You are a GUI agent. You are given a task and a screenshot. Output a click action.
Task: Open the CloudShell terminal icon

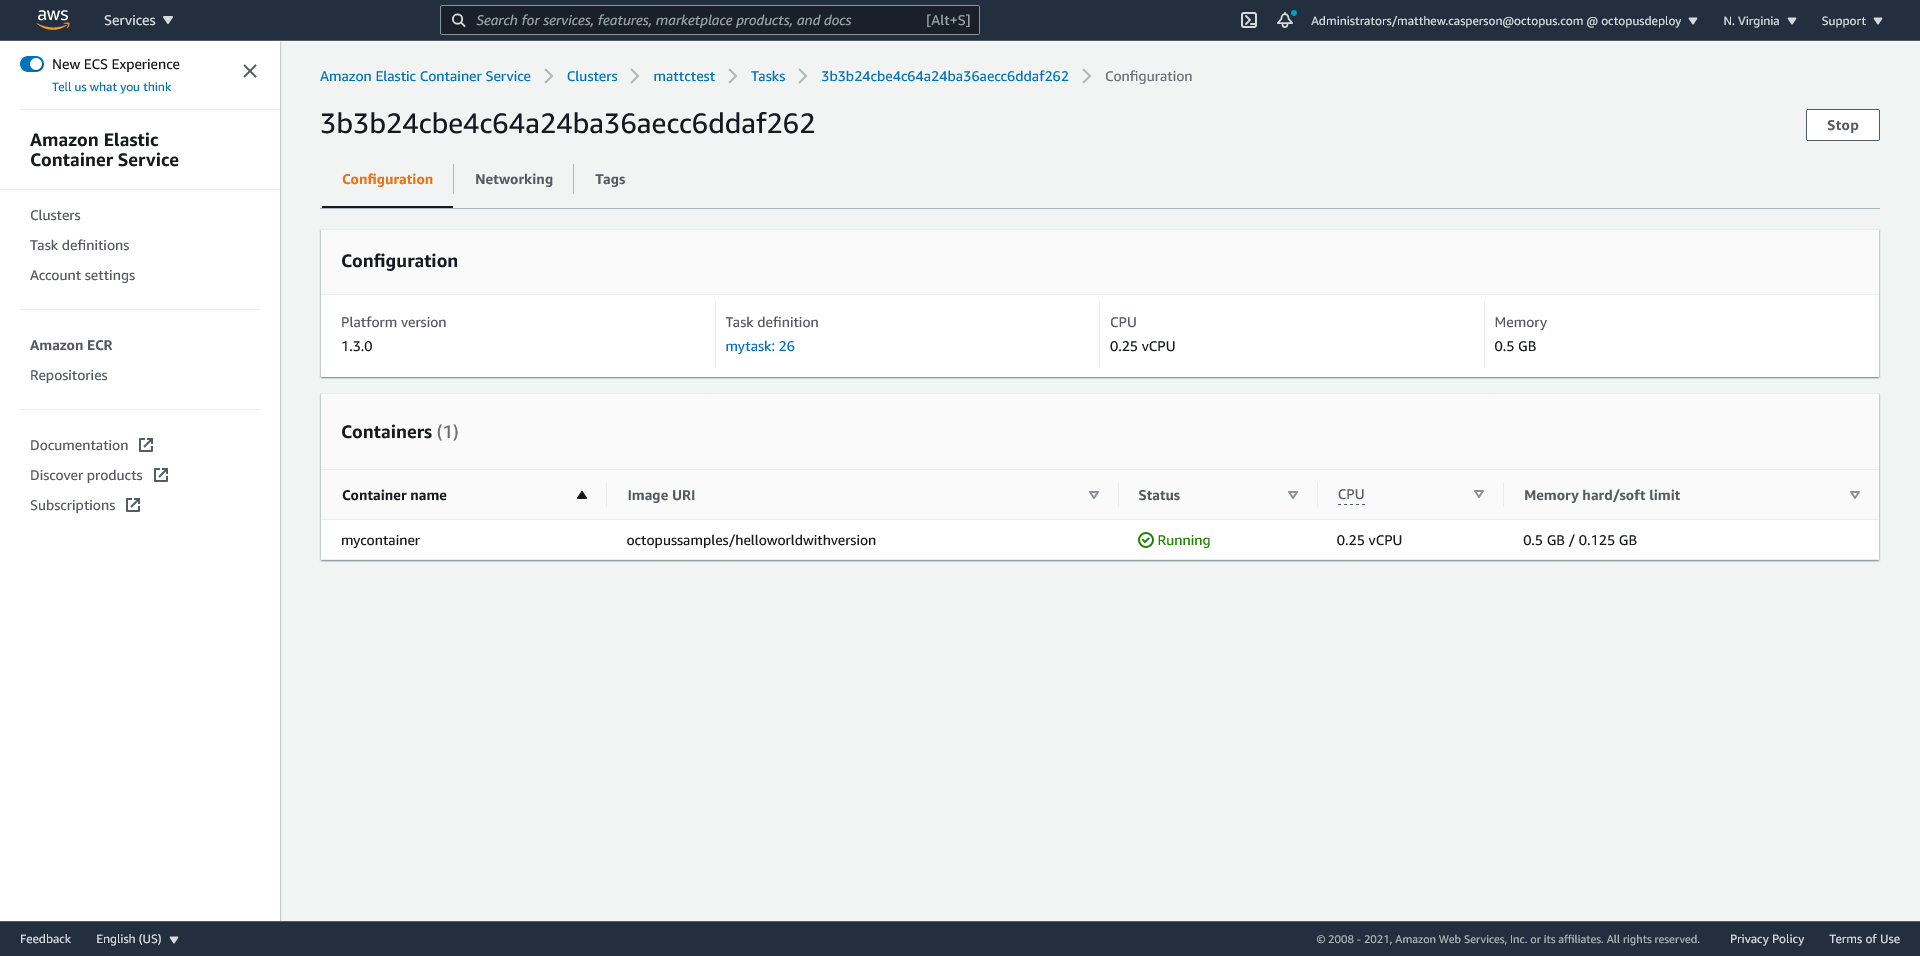tap(1248, 20)
